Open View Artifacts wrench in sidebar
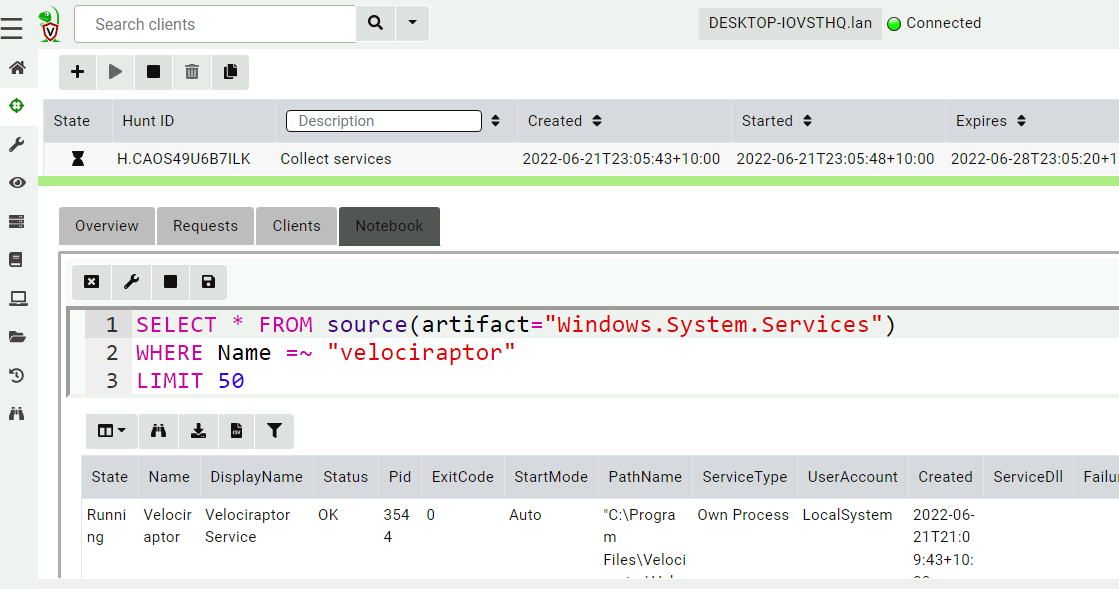The height and width of the screenshot is (589, 1119). [17, 145]
